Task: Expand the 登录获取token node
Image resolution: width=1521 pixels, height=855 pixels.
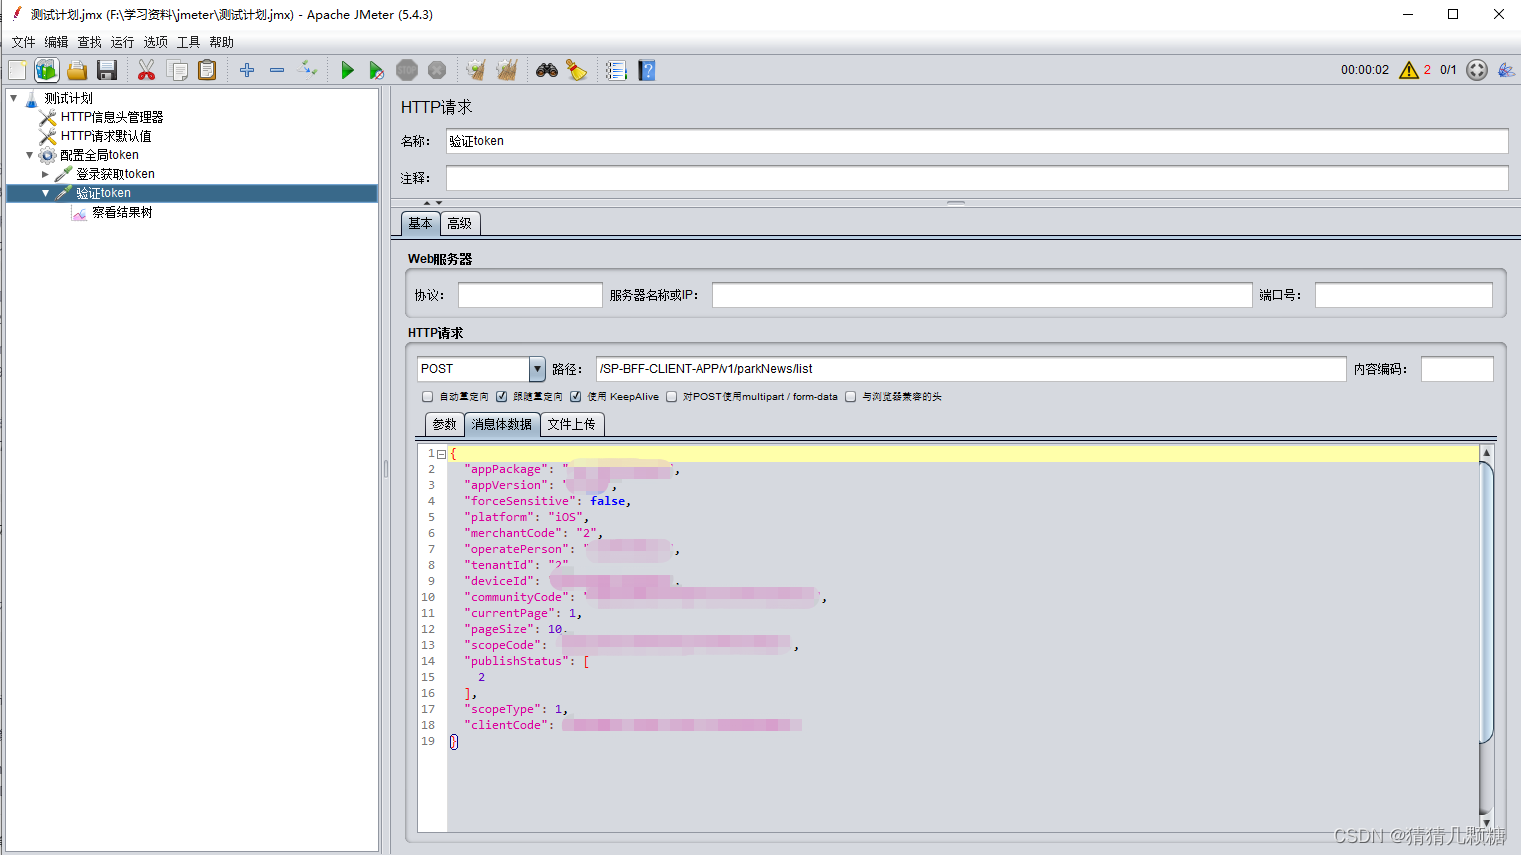Action: tap(45, 174)
